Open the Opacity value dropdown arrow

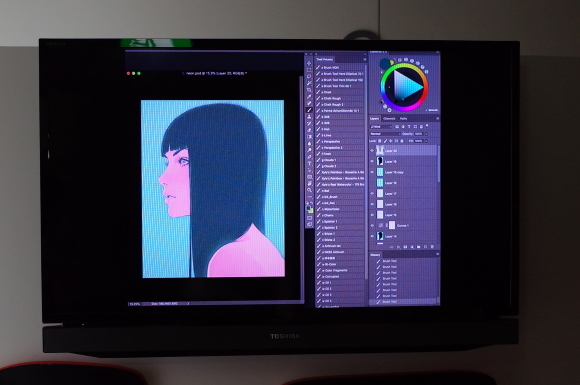(426, 134)
